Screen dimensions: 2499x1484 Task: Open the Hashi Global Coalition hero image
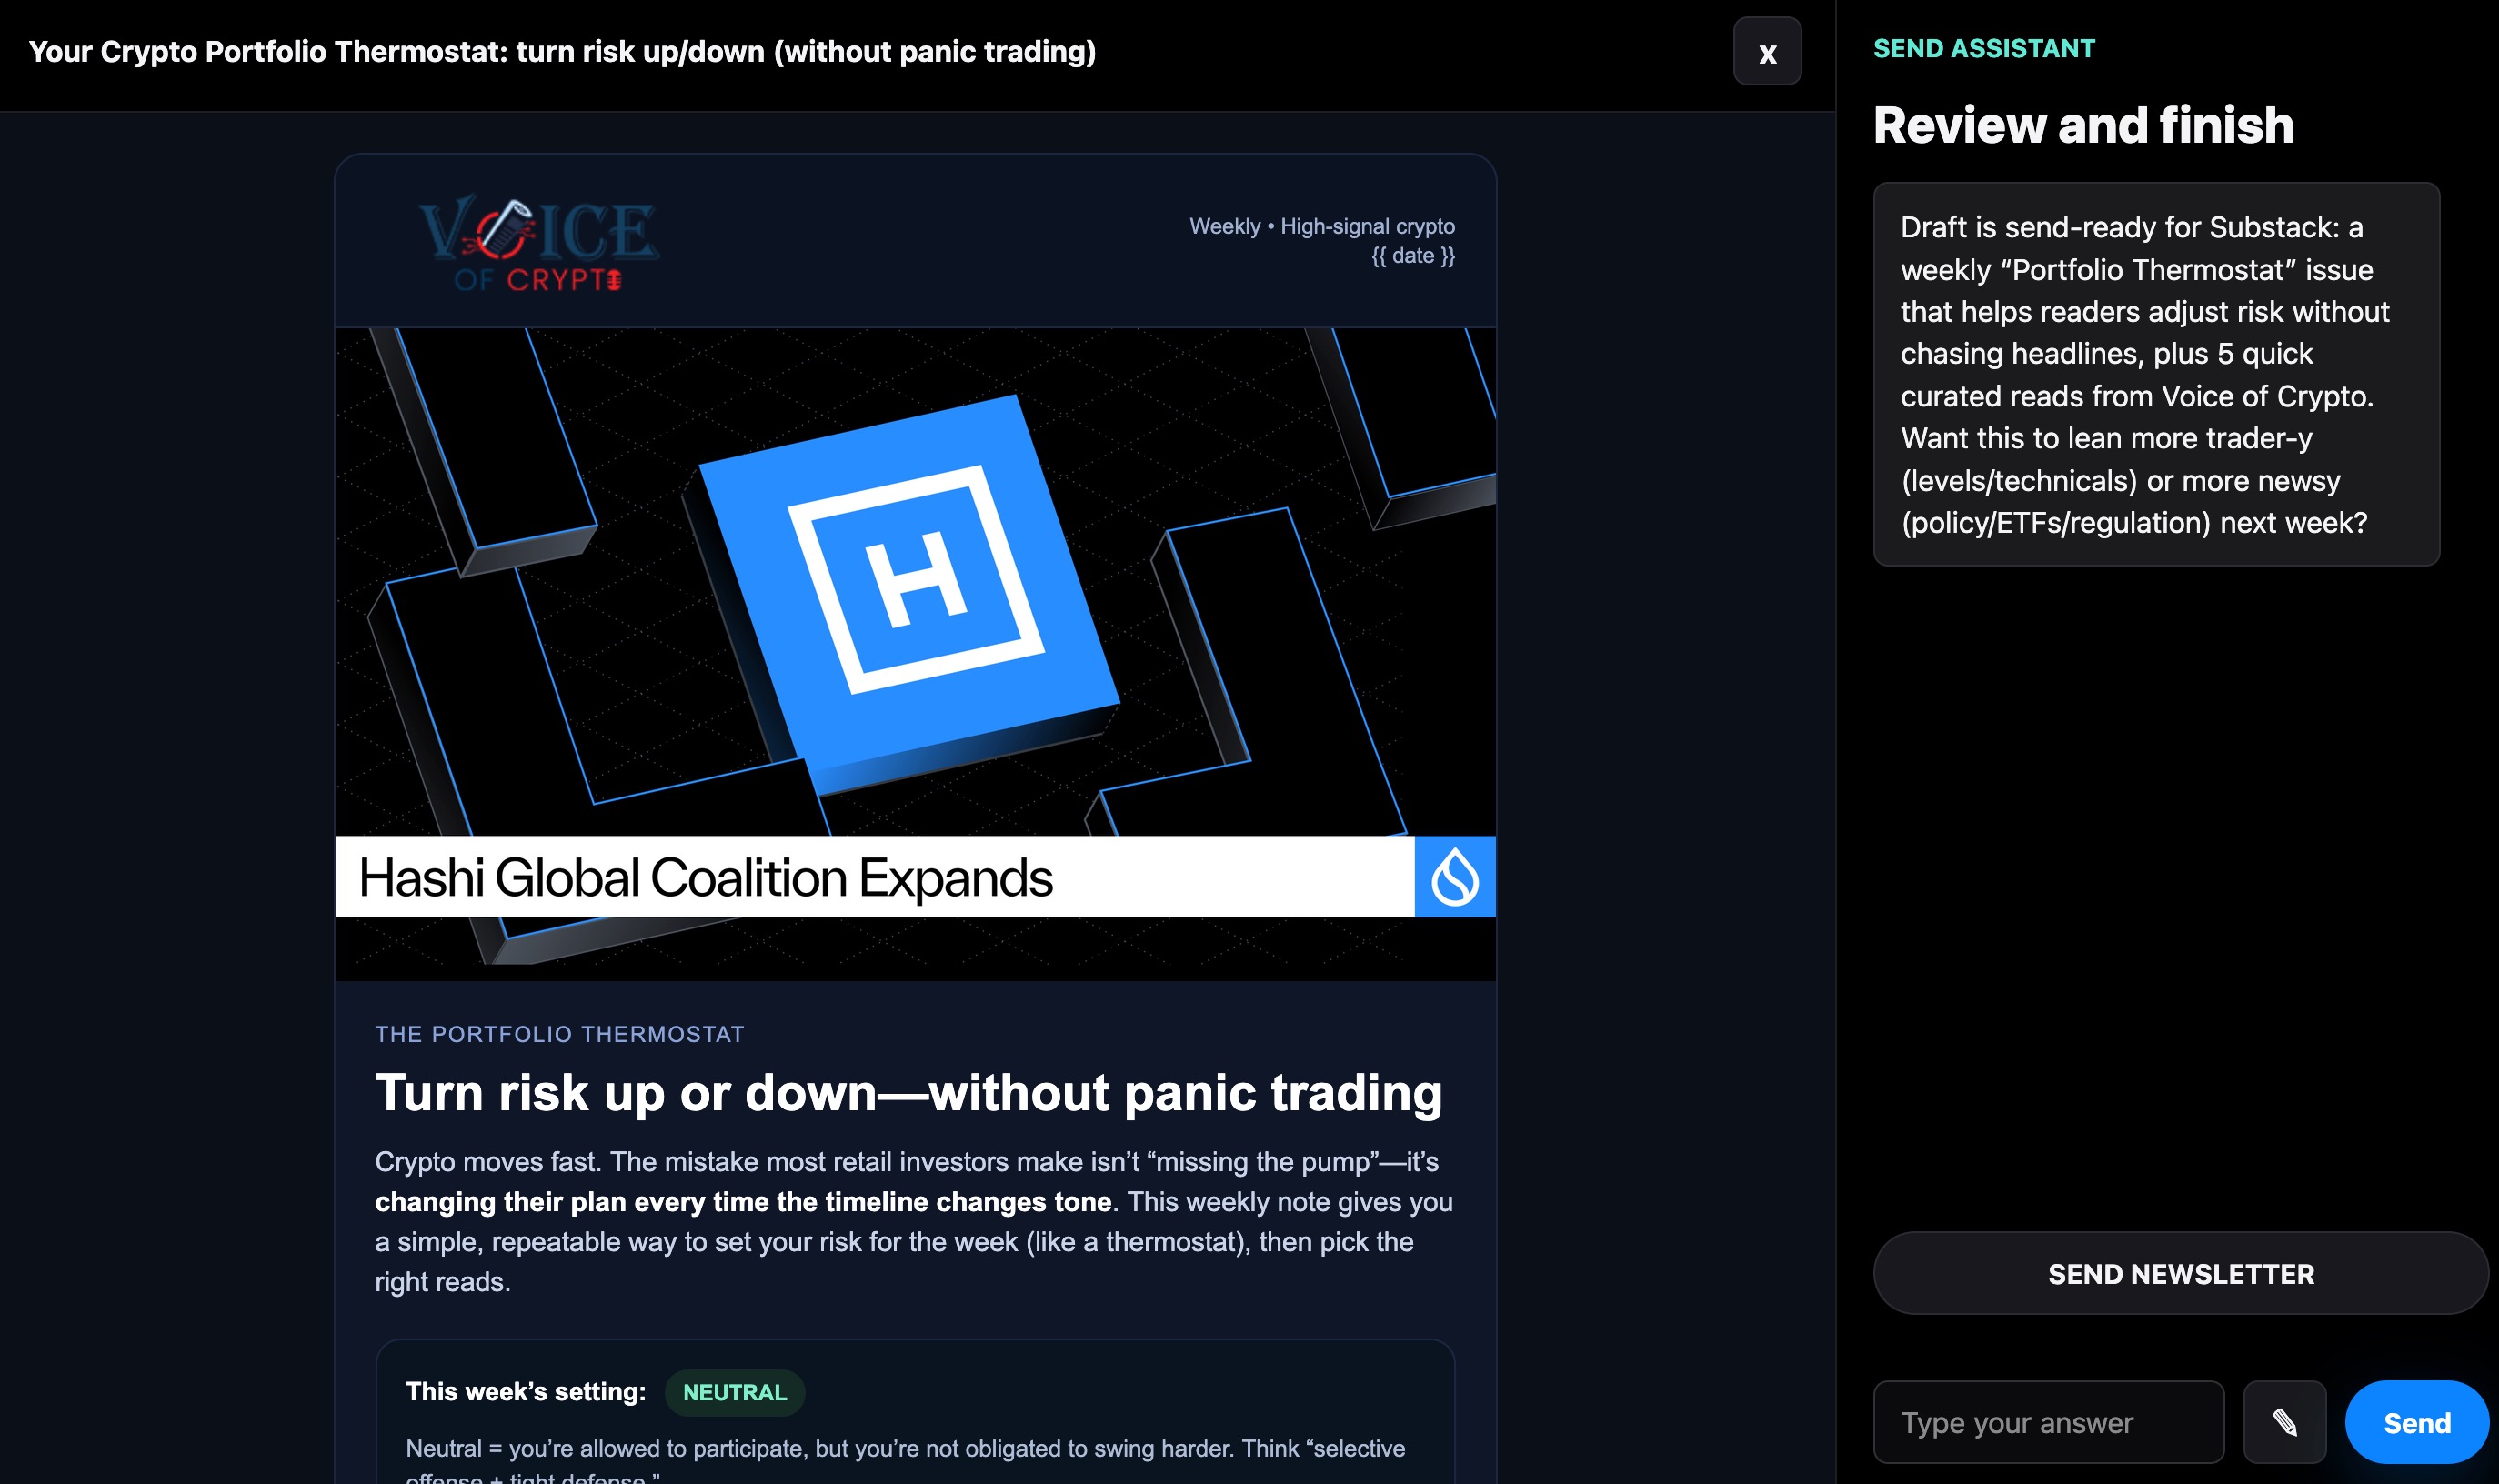tap(915, 654)
